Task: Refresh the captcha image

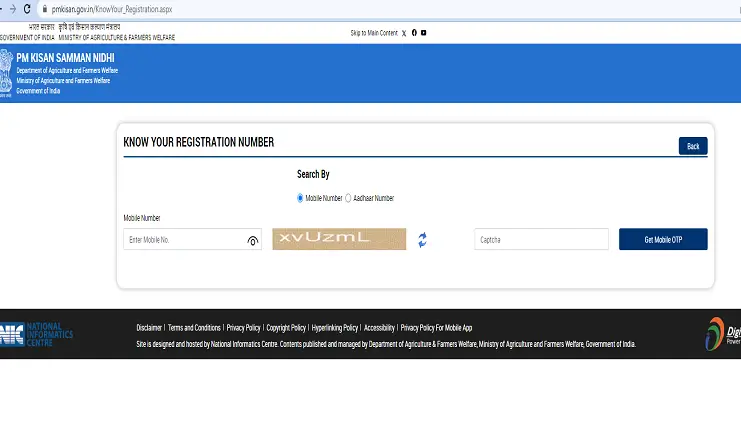Action: (x=423, y=240)
